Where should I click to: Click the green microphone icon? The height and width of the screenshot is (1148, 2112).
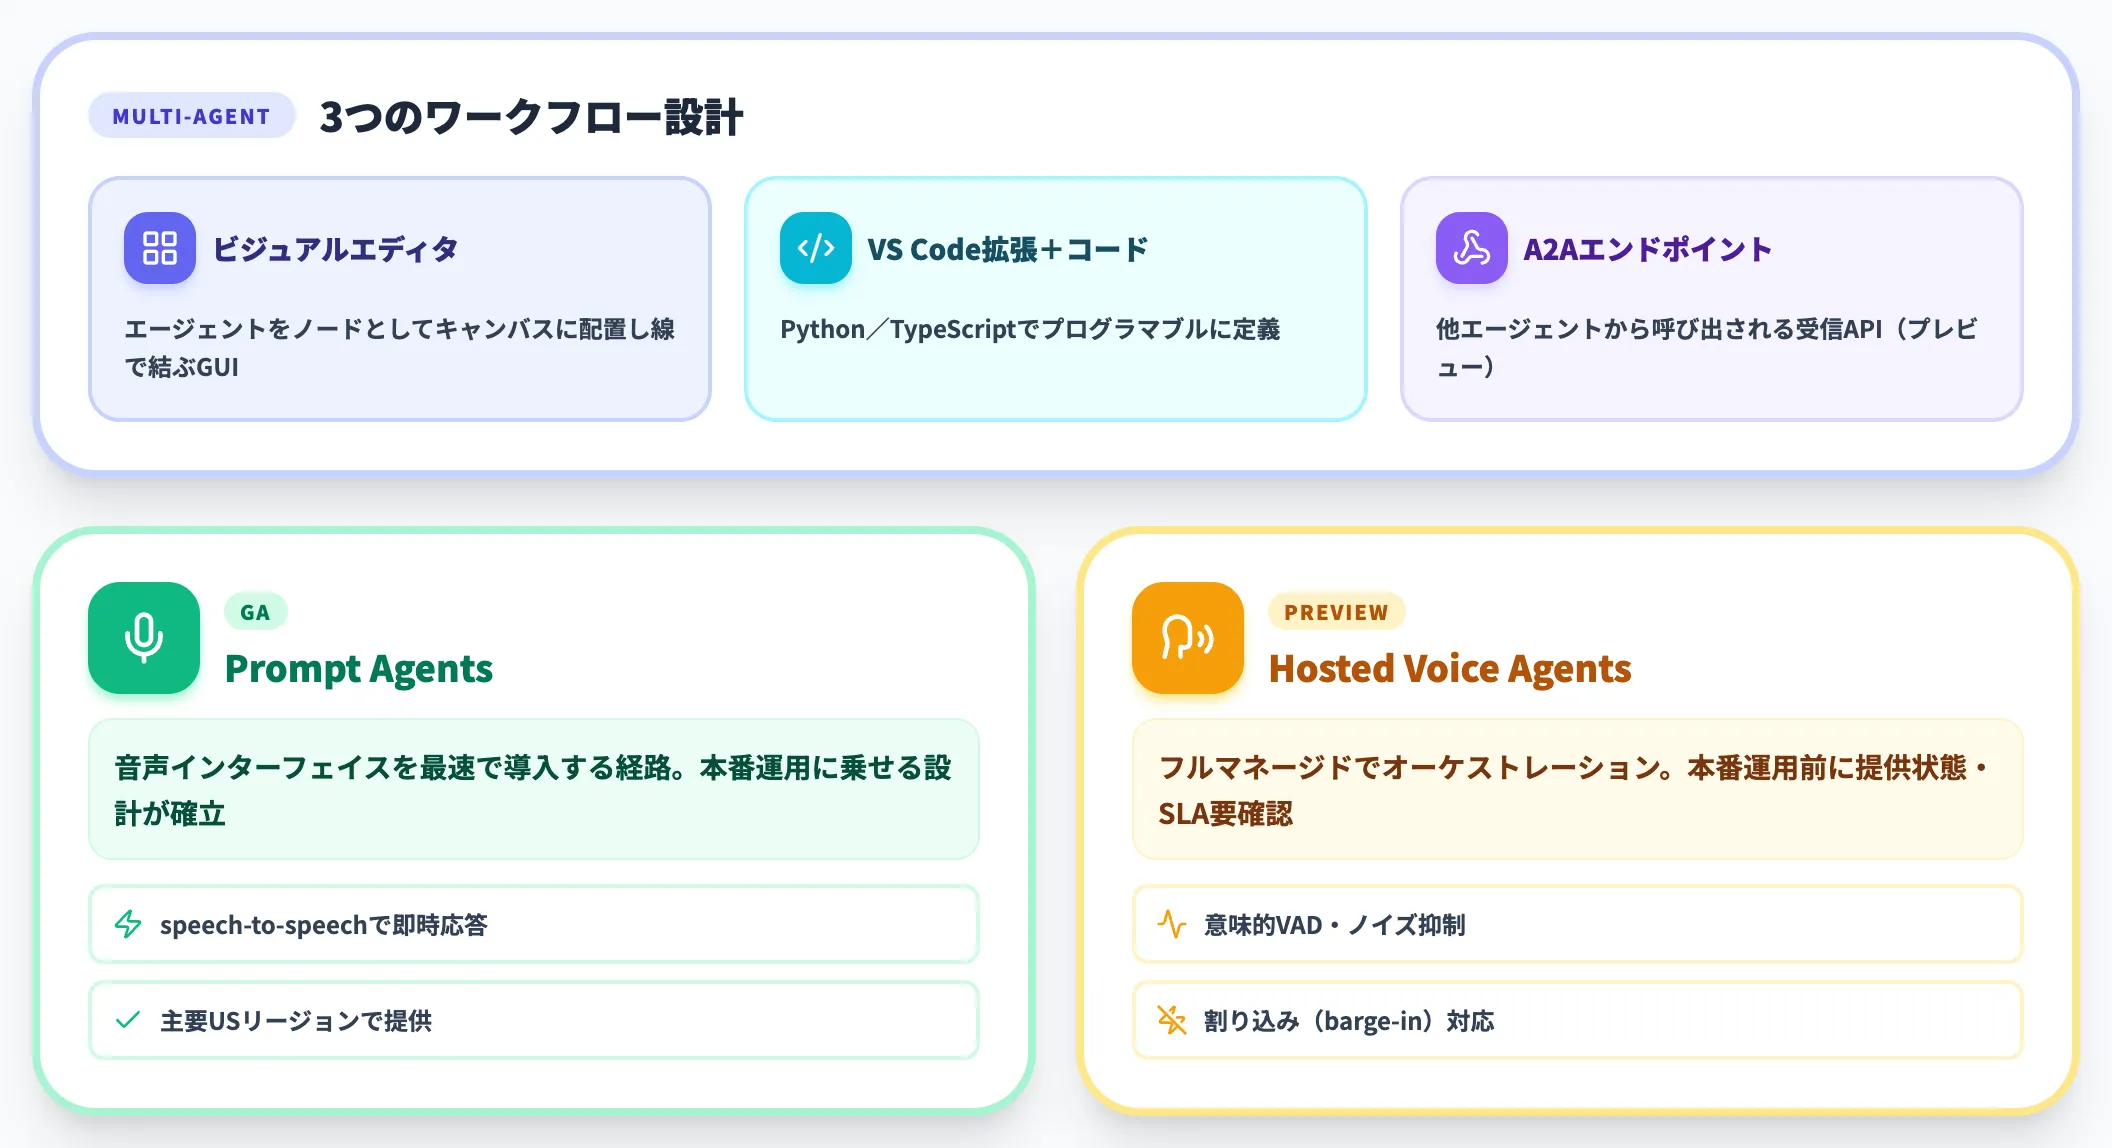(x=144, y=638)
